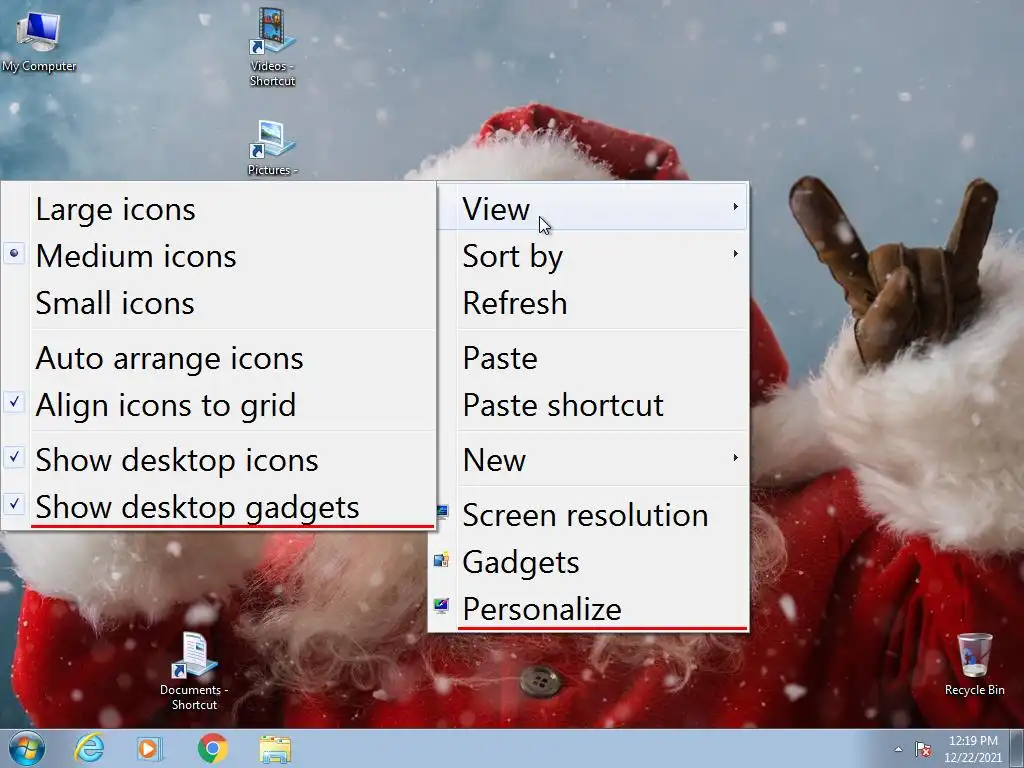The width and height of the screenshot is (1024, 768).
Task: Enable Auto arrange icons
Action: [219, 358]
